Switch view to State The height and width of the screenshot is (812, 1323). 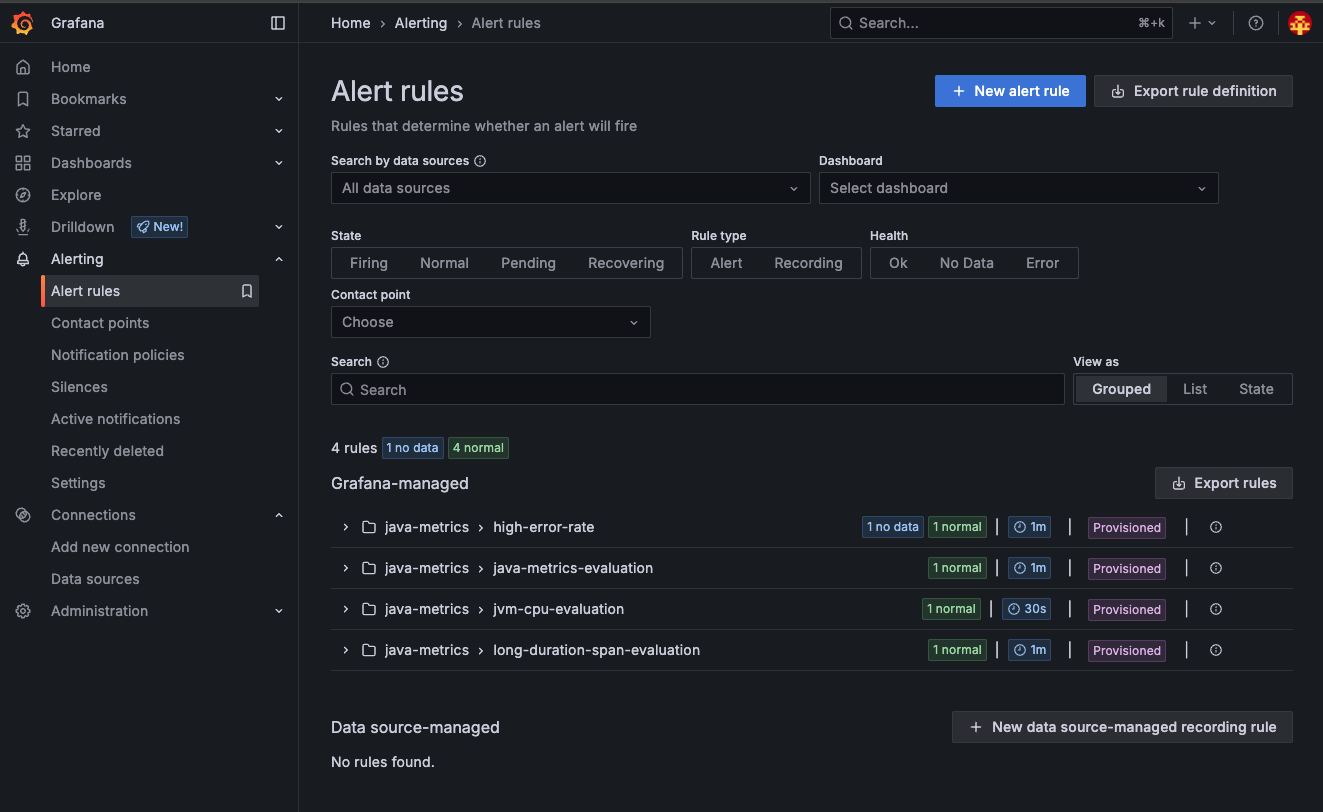1256,389
